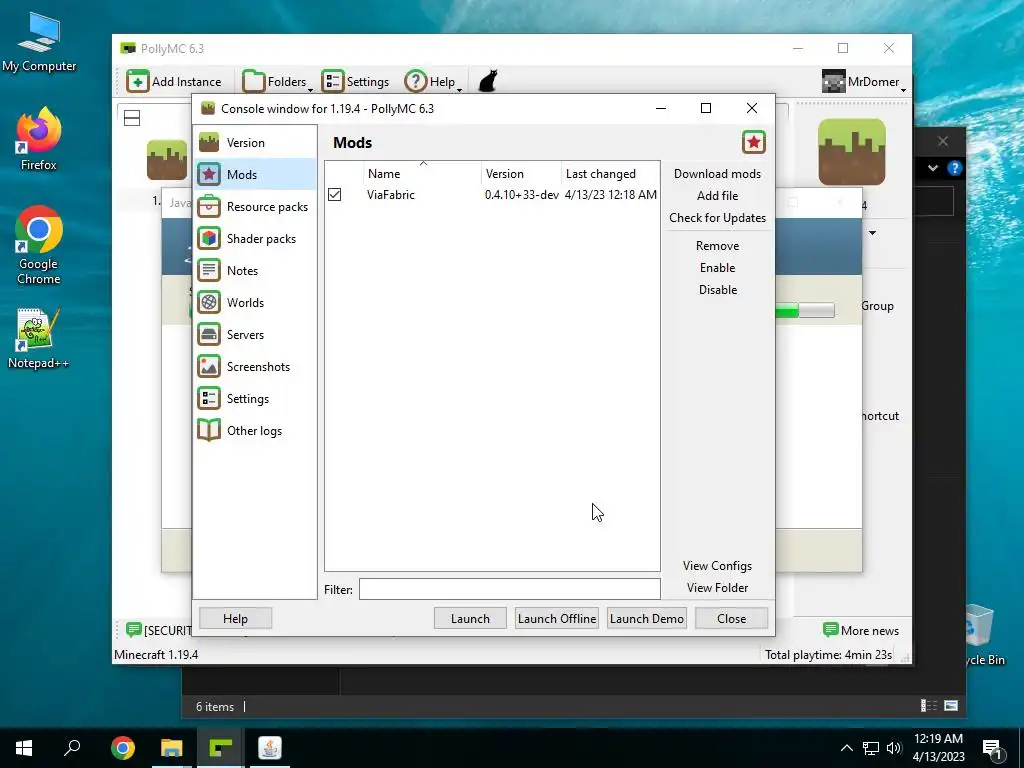Click taskbar search icon
The height and width of the screenshot is (768, 1024).
(72, 748)
